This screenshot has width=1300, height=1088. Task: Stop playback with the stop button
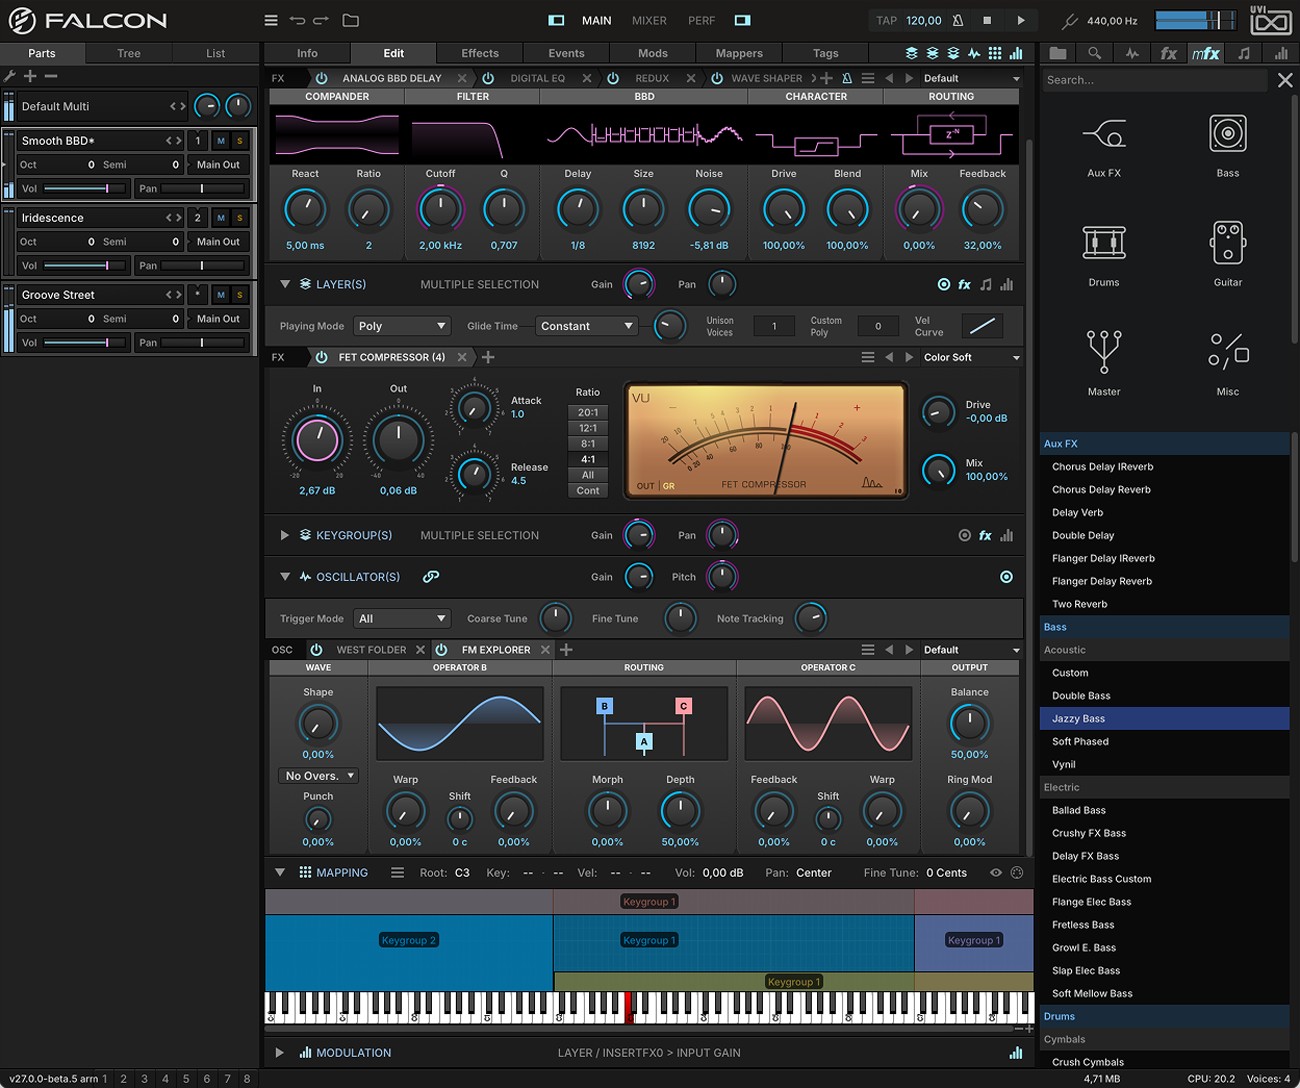[x=987, y=20]
